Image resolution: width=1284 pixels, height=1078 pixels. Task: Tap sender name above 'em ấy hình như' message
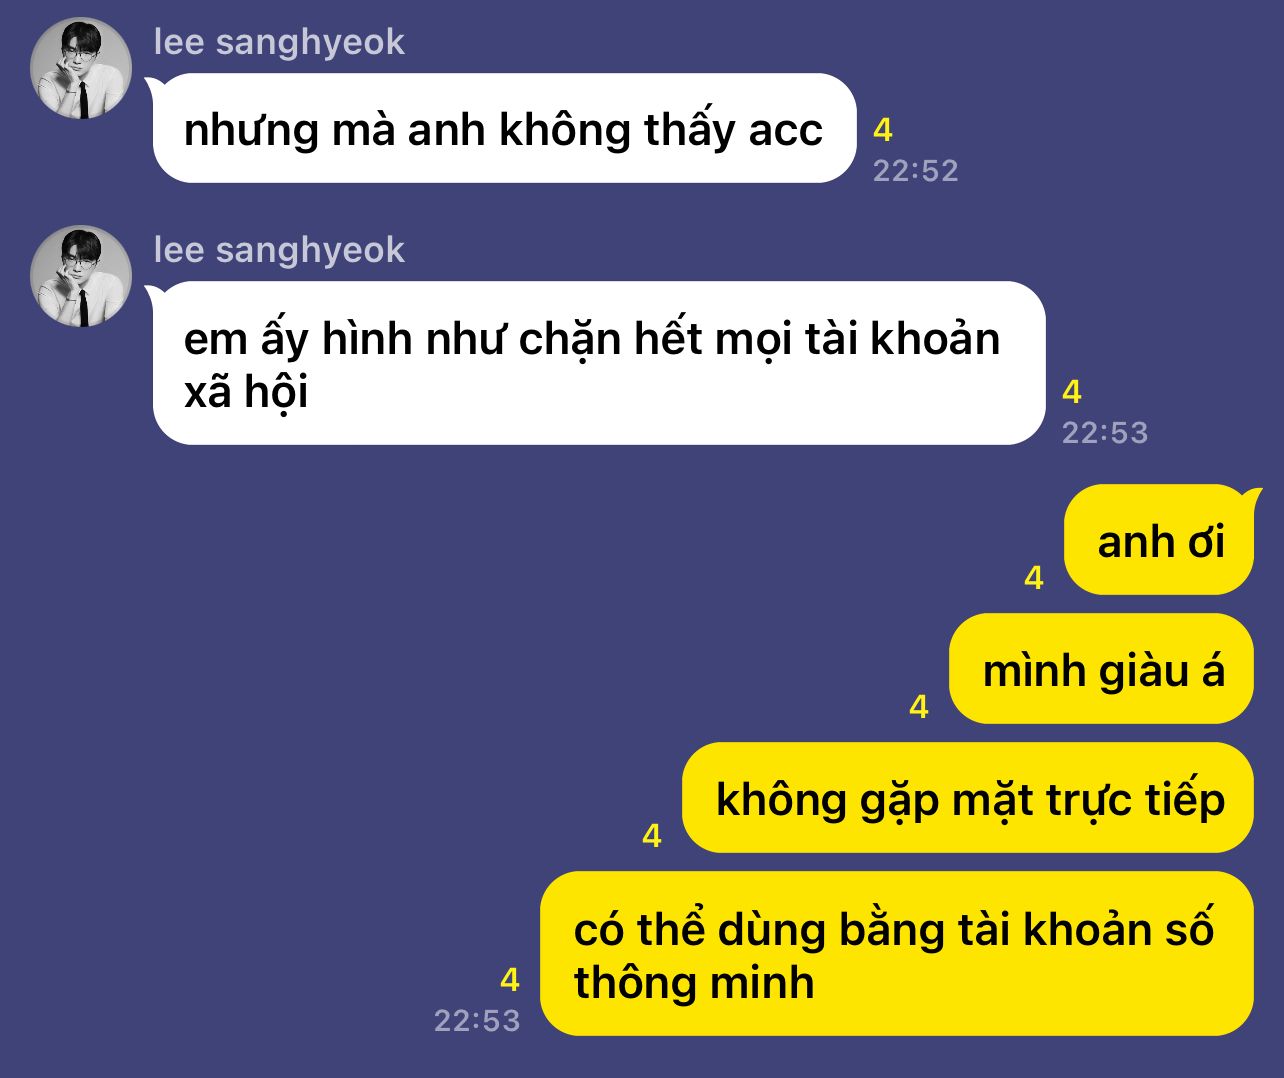[279, 250]
